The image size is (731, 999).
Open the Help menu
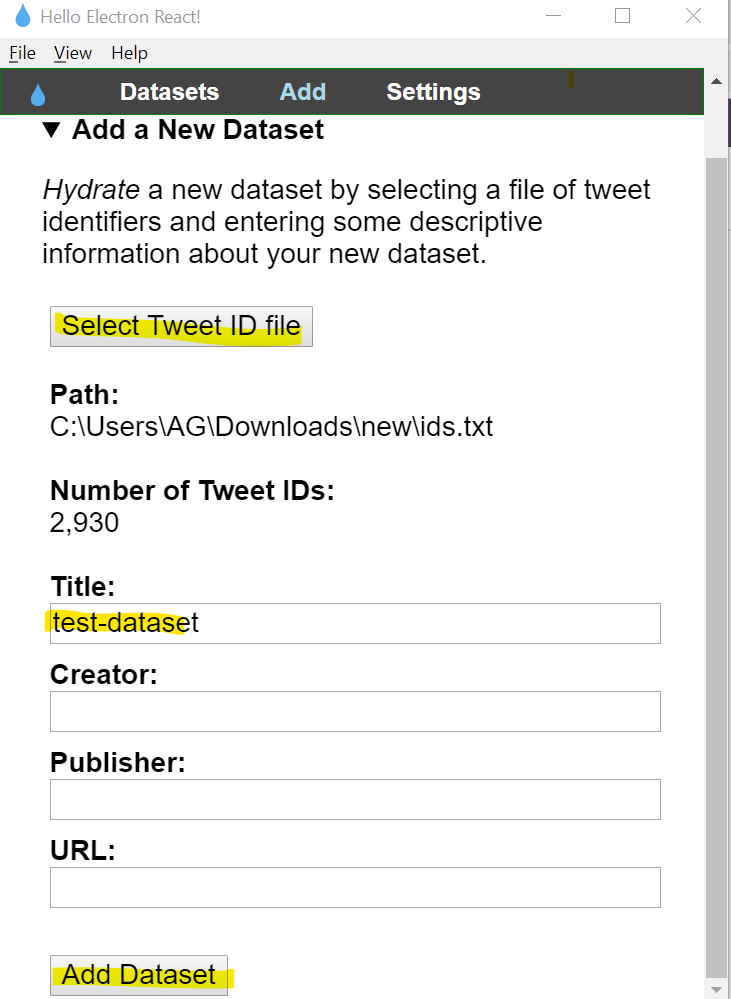tap(129, 53)
